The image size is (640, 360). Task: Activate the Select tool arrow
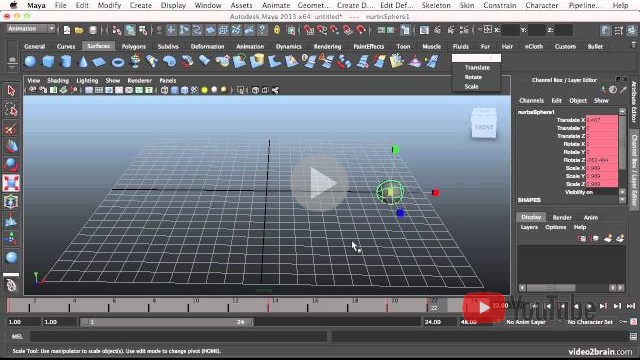11,91
